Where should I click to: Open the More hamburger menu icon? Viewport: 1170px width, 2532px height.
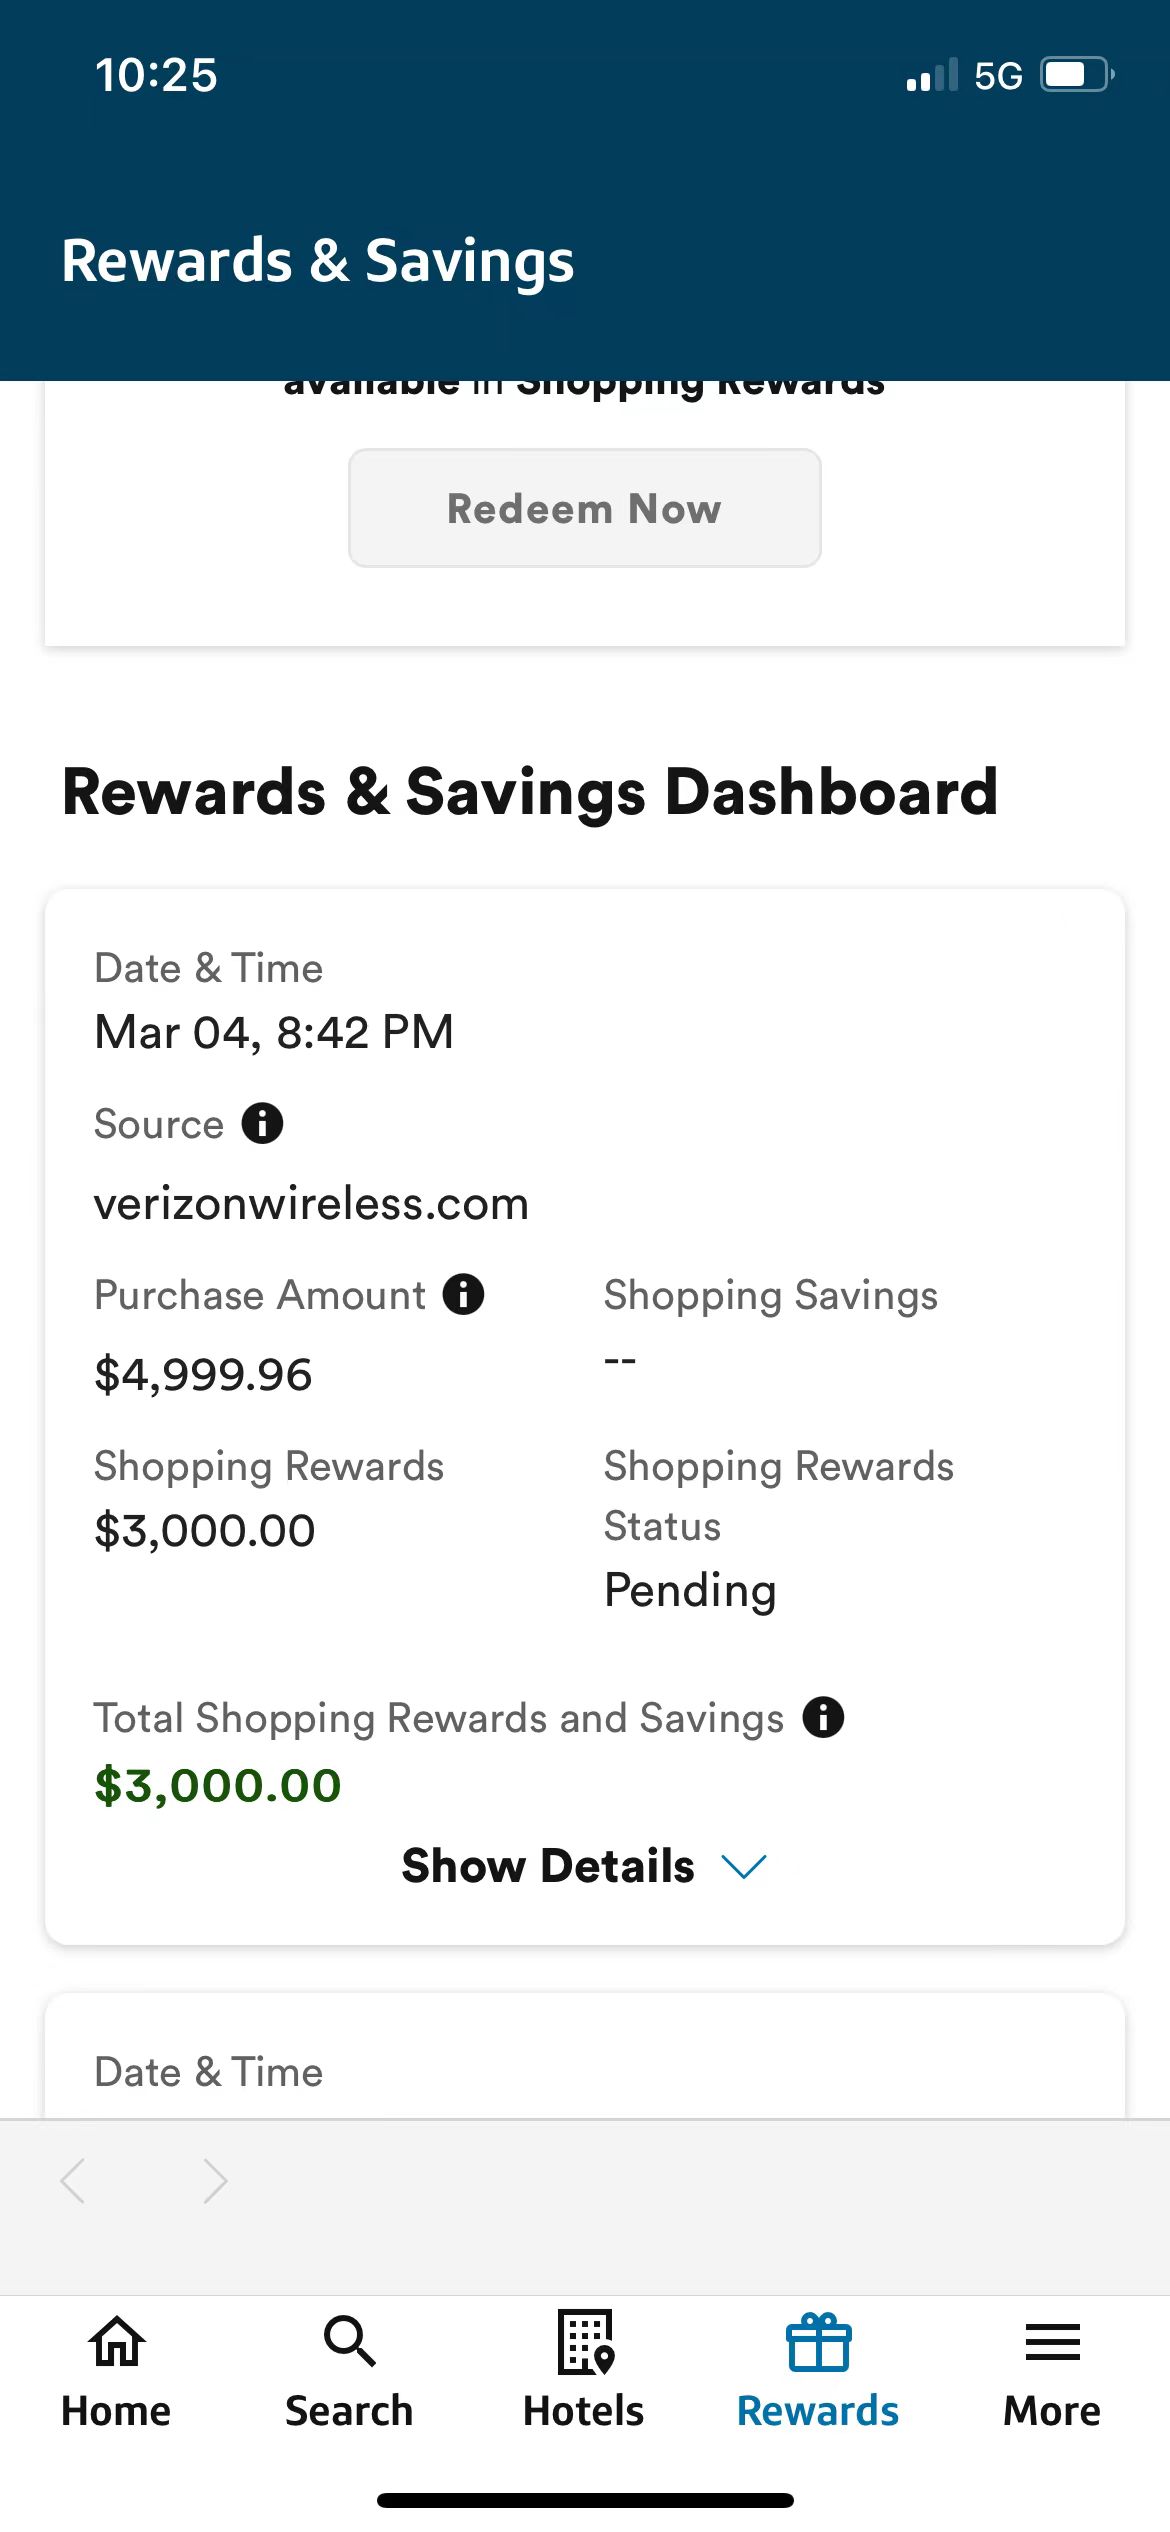click(x=1052, y=2342)
